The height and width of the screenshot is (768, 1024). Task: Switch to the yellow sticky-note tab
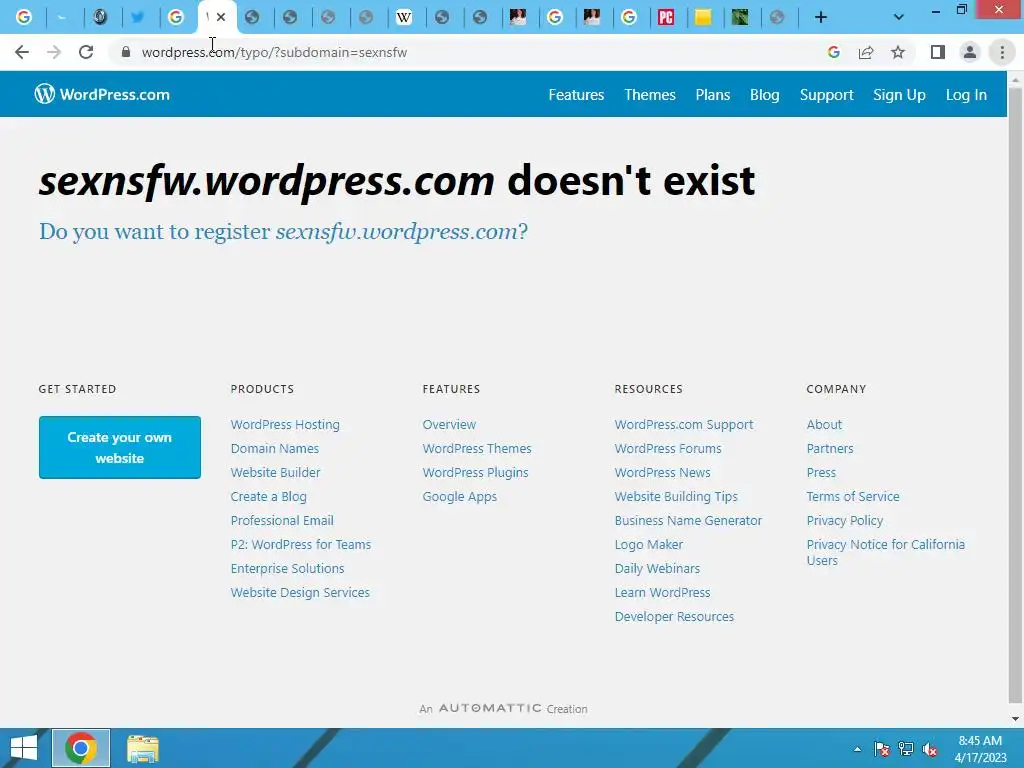coord(703,18)
